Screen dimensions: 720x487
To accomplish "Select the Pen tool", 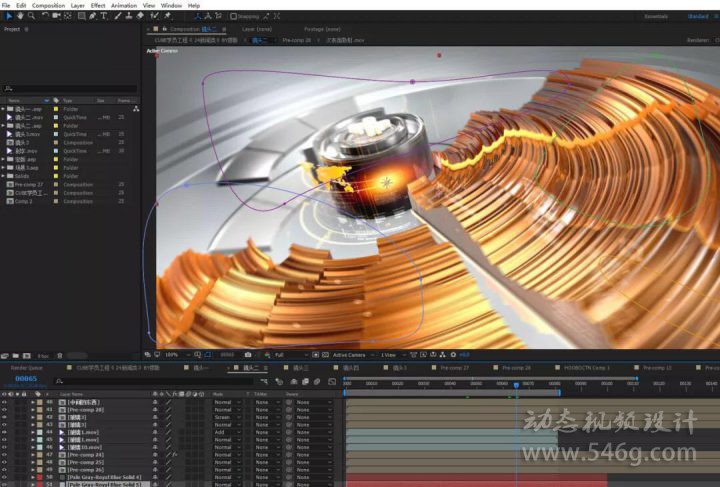I will point(93,16).
